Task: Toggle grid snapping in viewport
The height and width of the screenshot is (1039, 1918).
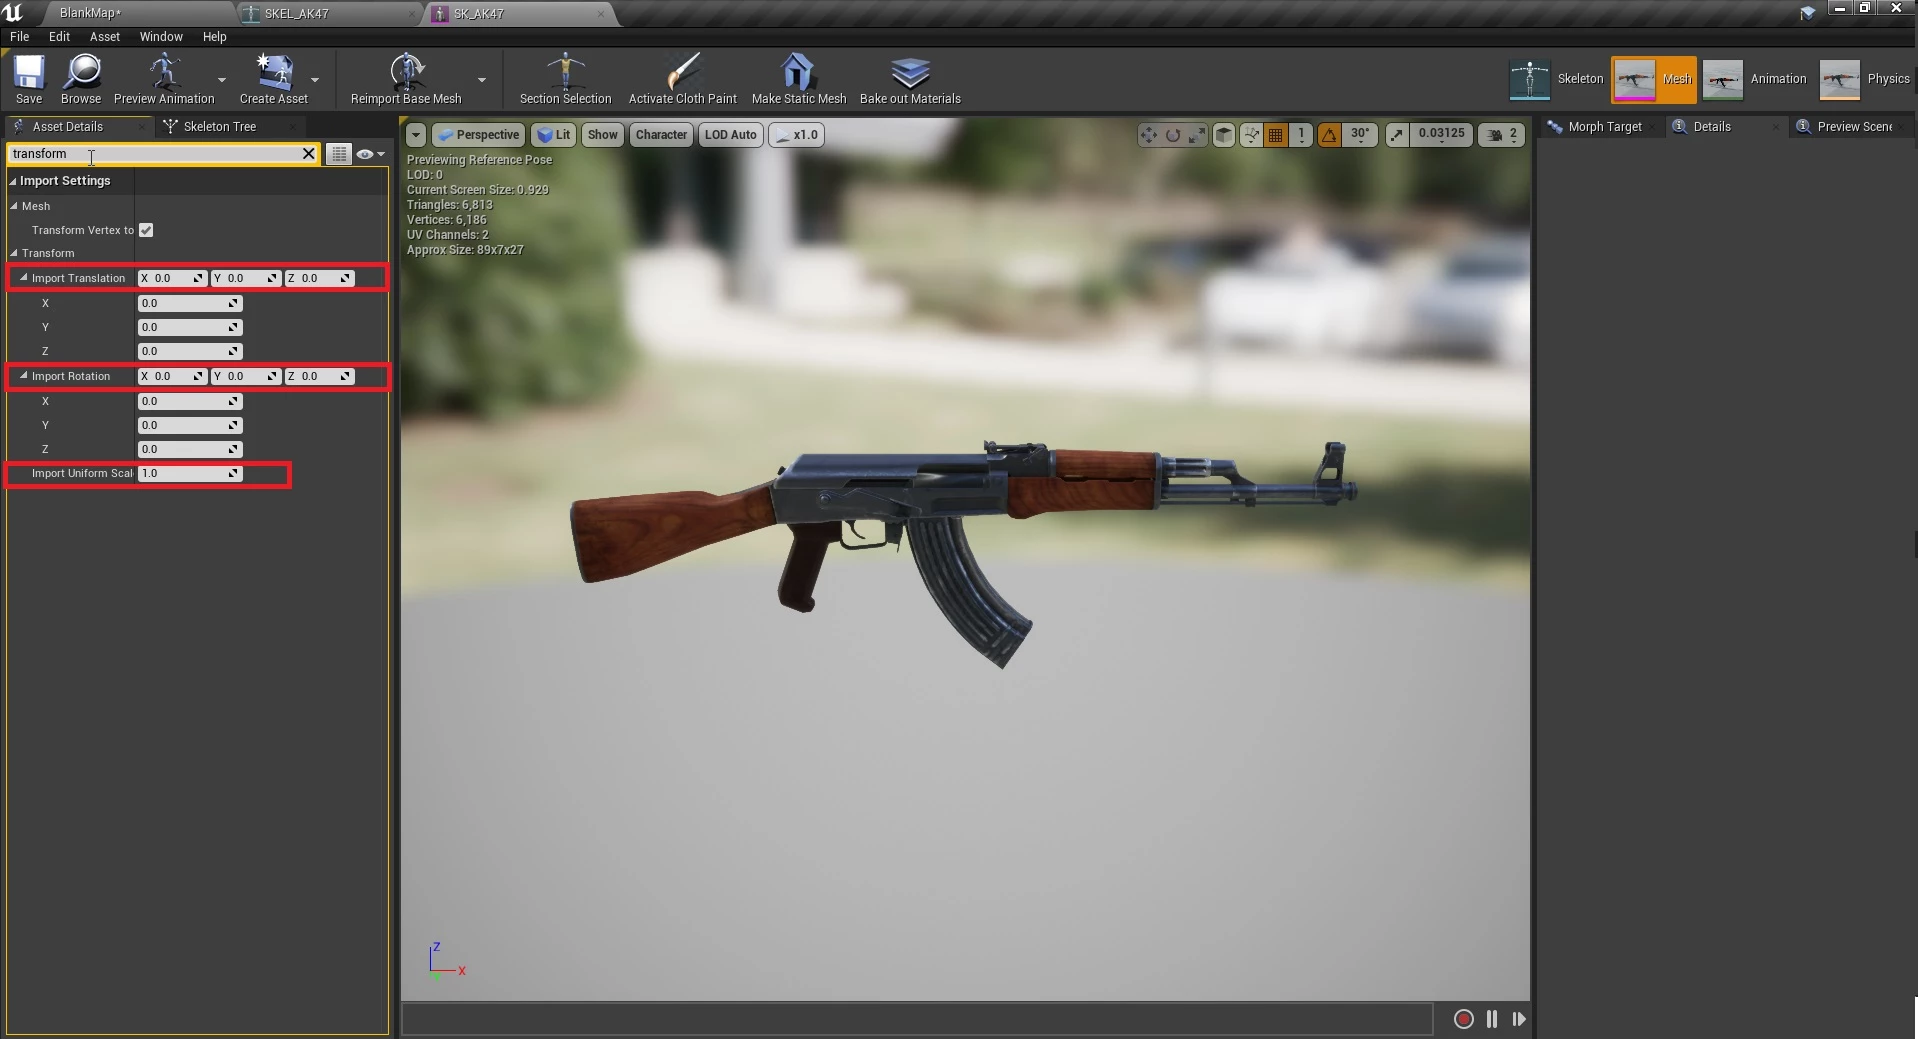Action: click(1275, 134)
